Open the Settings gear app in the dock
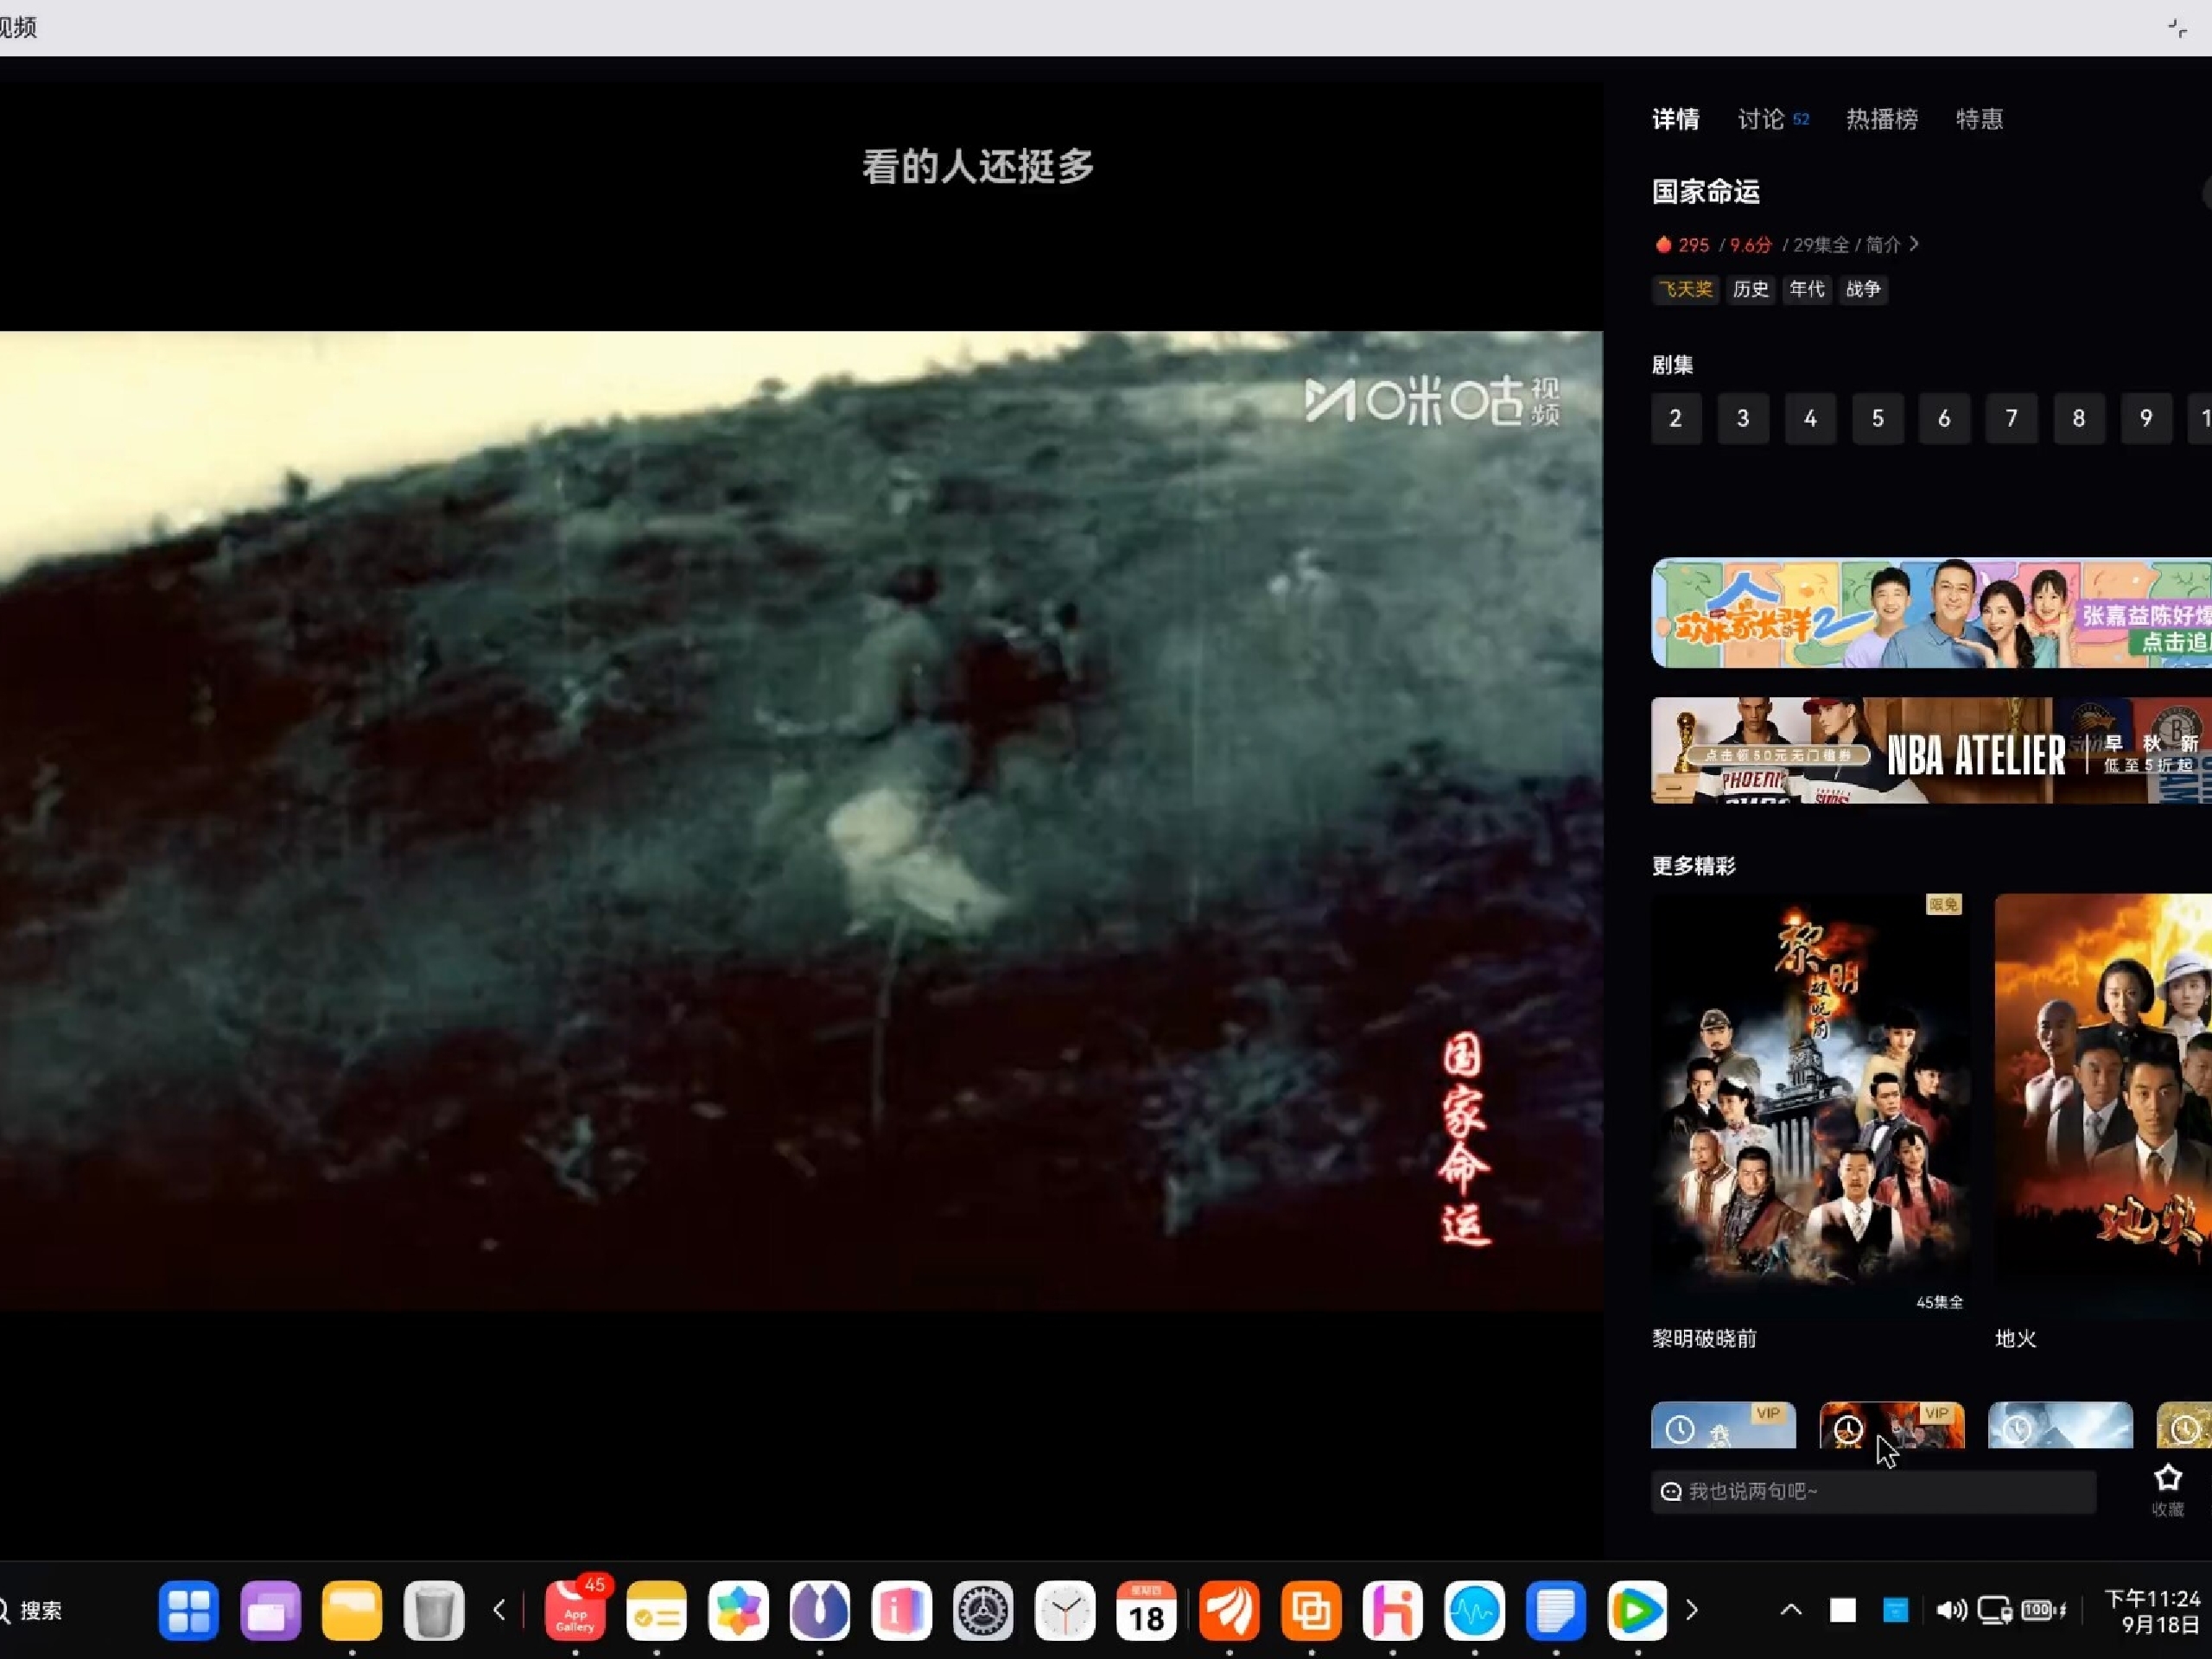 (985, 1610)
